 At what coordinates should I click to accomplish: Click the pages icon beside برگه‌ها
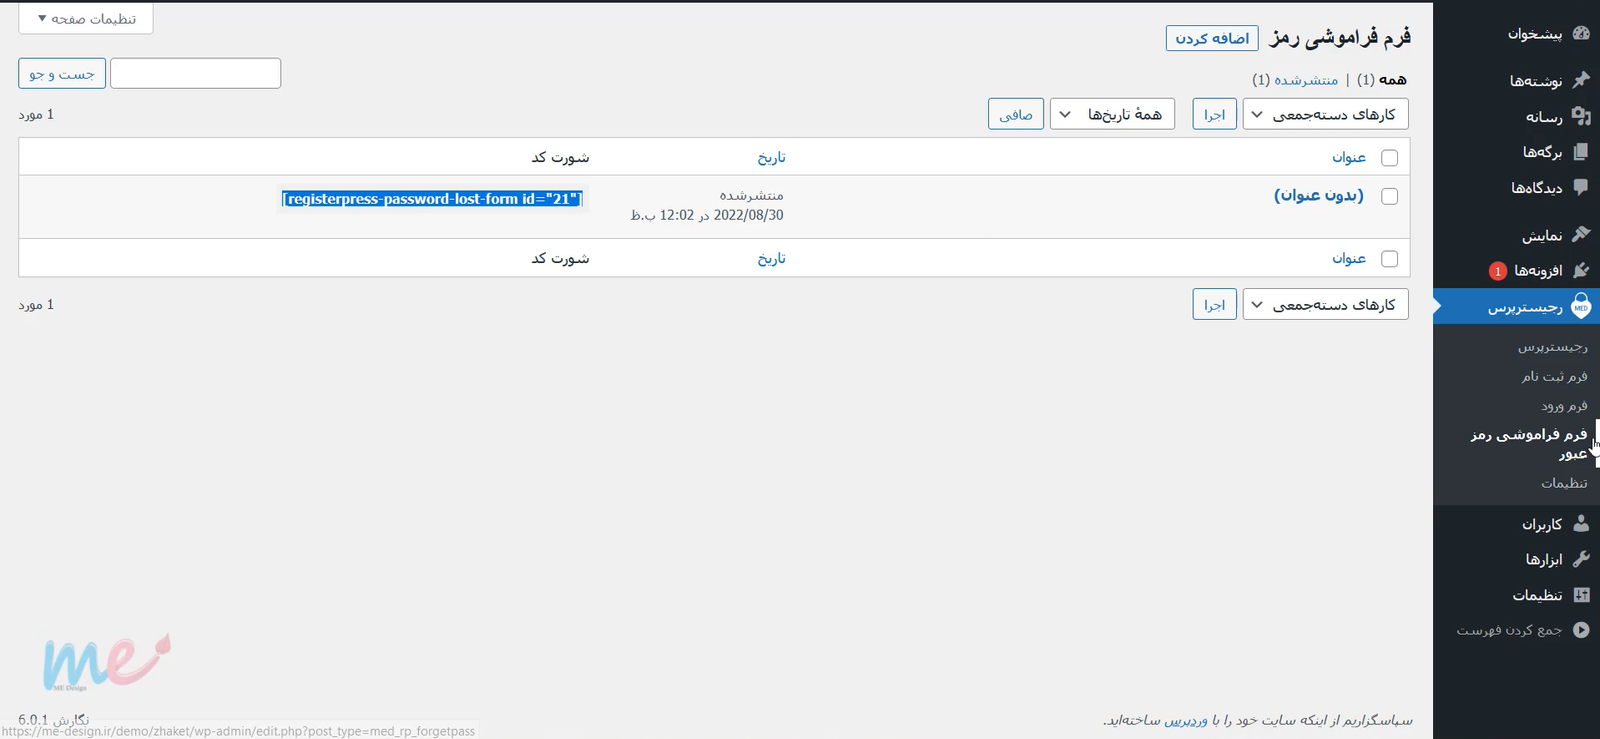click(x=1581, y=152)
